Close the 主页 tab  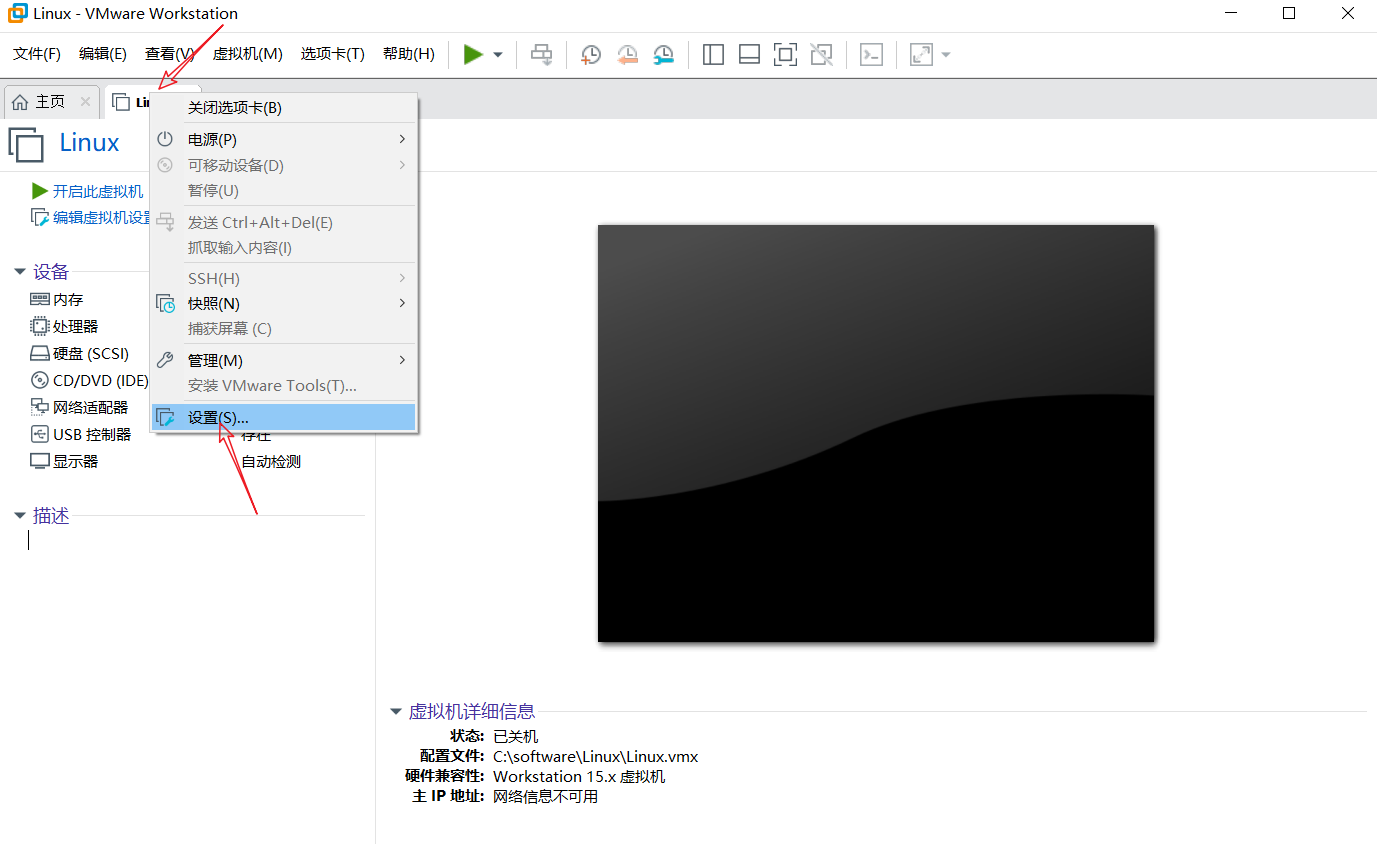(x=85, y=102)
